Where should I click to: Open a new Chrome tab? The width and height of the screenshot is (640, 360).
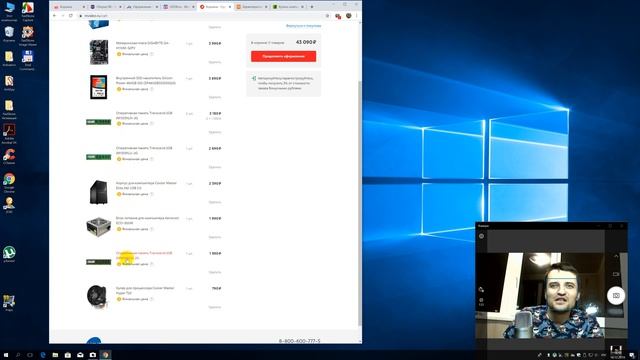(312, 7)
